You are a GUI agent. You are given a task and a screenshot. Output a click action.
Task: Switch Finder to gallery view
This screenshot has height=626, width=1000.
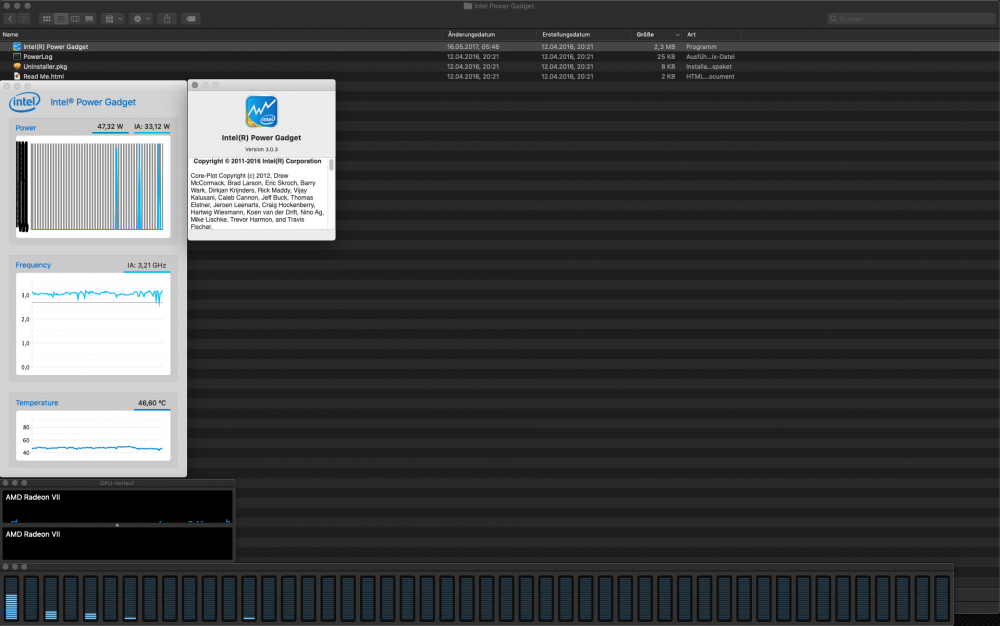[89, 18]
